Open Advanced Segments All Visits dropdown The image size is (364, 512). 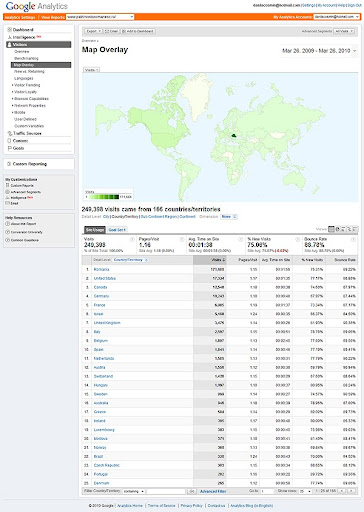344,31
